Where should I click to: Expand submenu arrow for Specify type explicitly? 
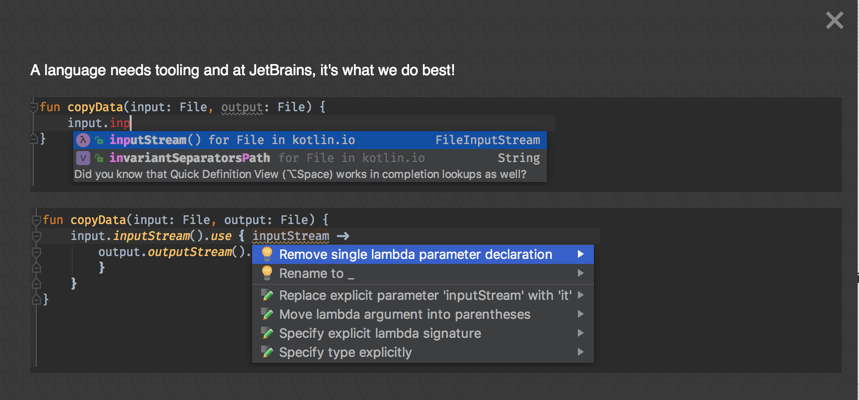(581, 352)
